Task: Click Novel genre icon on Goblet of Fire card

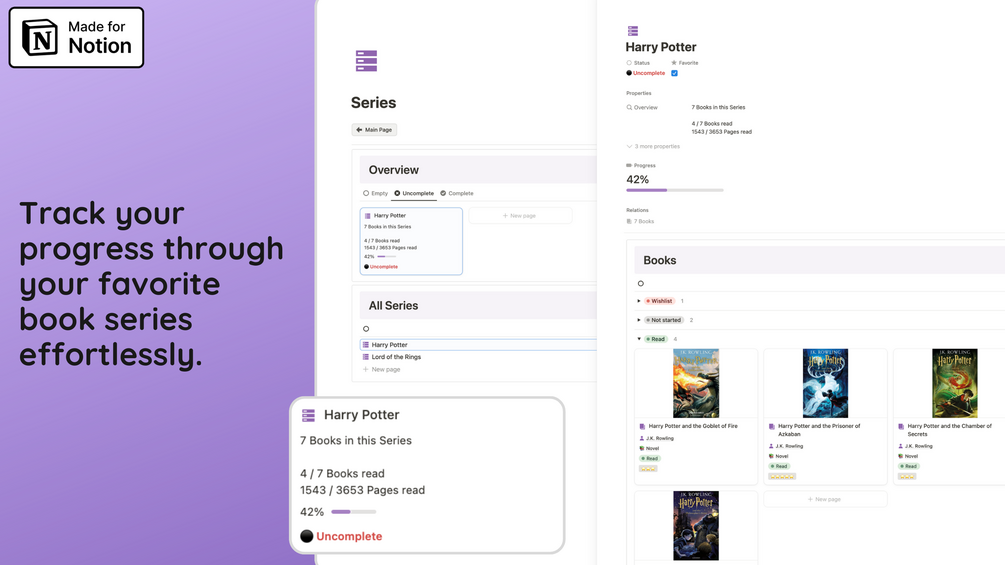Action: coord(642,448)
